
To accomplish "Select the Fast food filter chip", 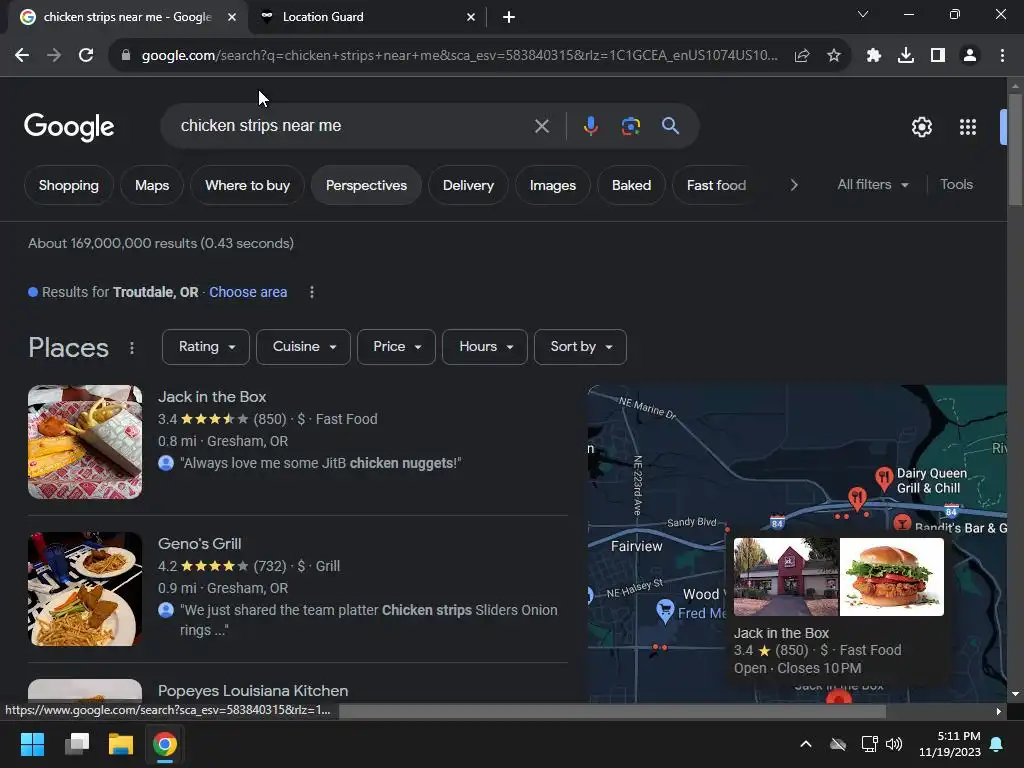I will 716,185.
